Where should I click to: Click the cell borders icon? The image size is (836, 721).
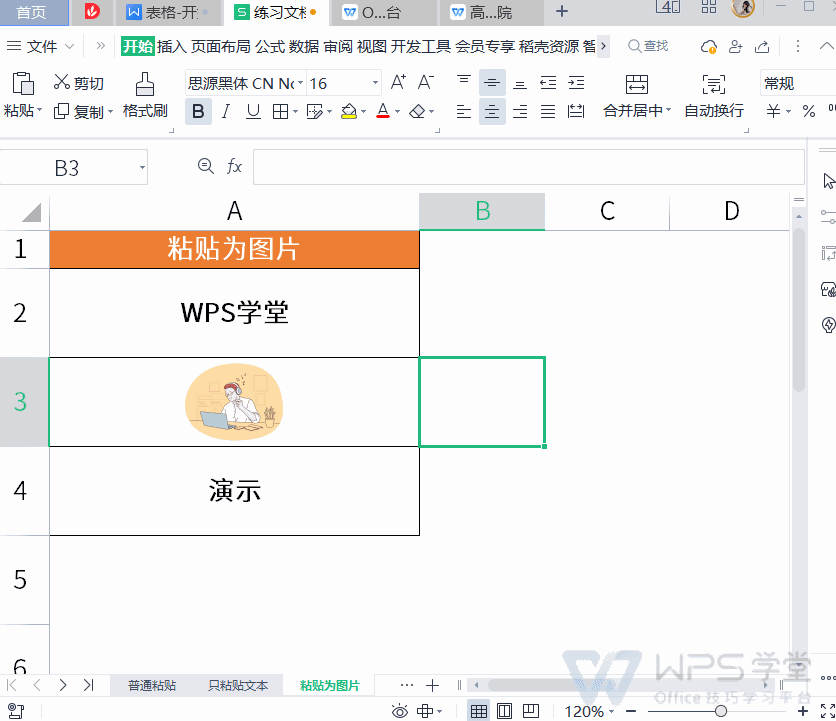pos(280,111)
